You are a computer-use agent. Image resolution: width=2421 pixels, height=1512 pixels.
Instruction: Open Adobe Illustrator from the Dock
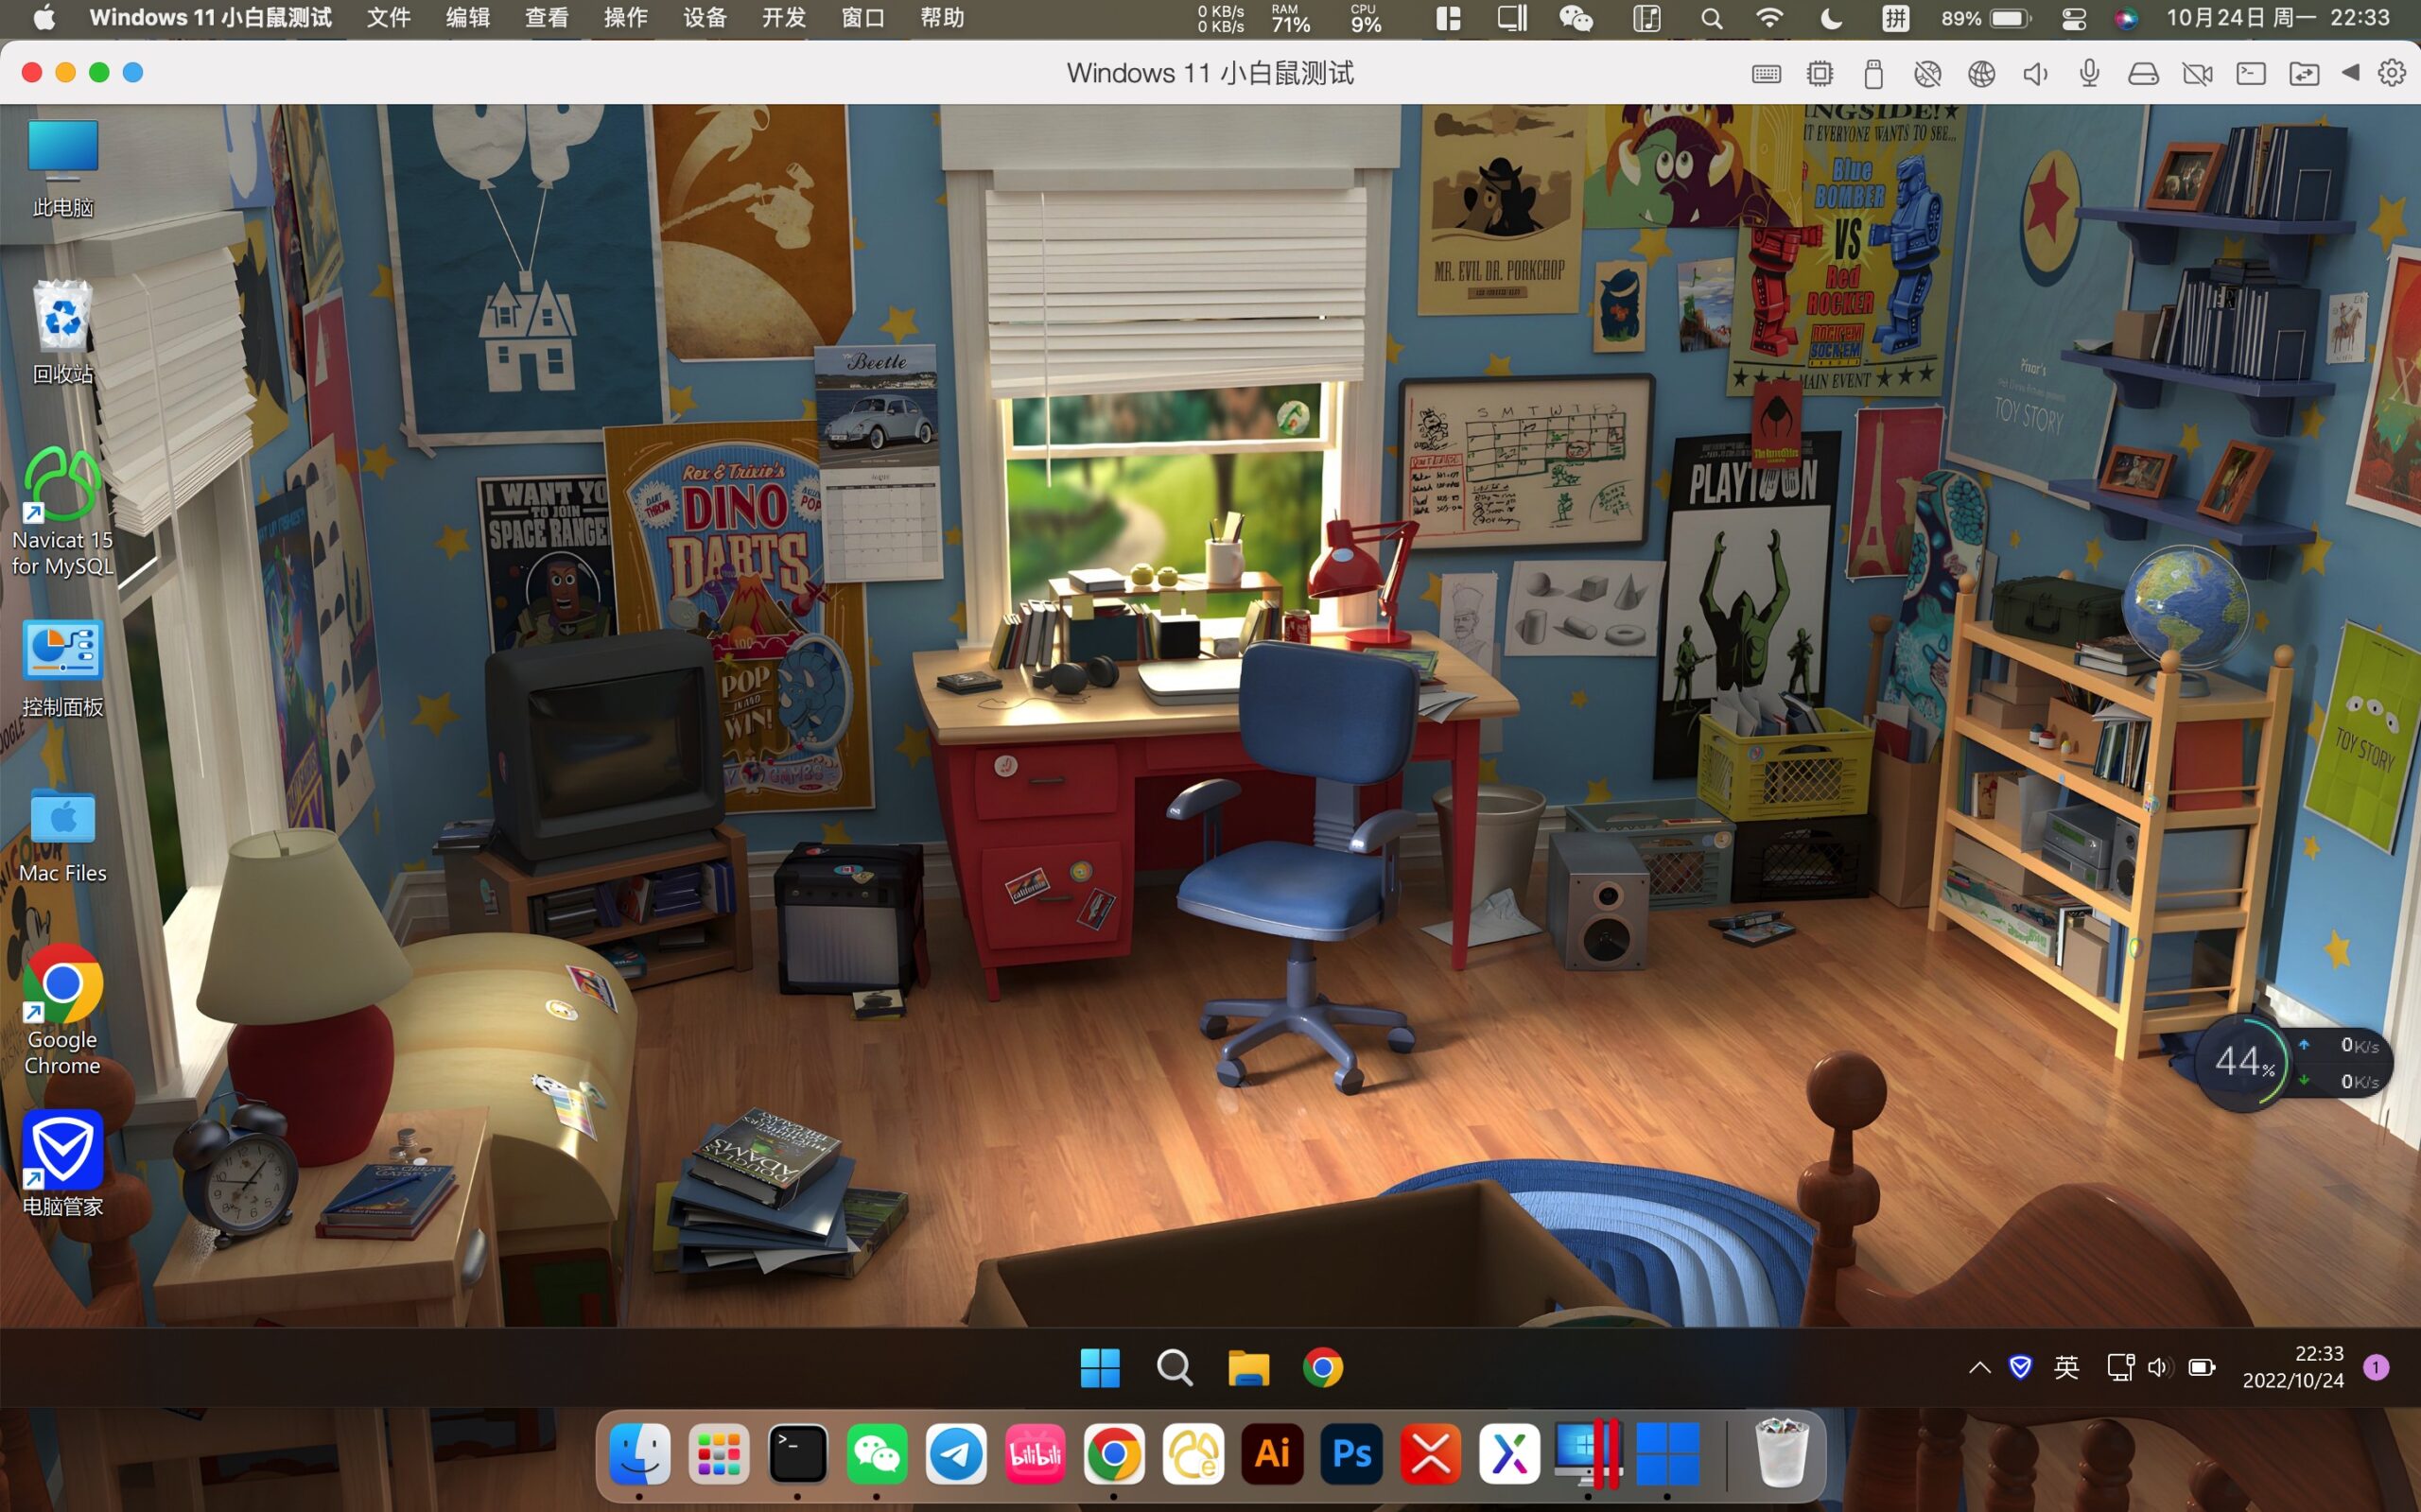(1272, 1453)
